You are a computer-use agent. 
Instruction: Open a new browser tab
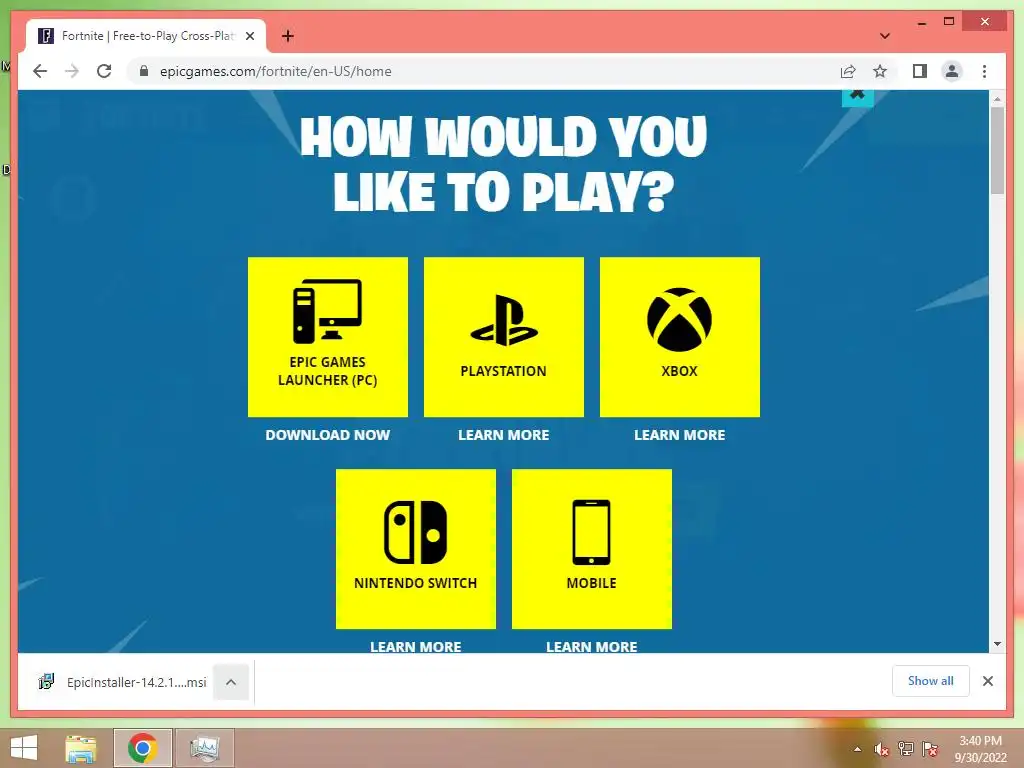pos(288,36)
